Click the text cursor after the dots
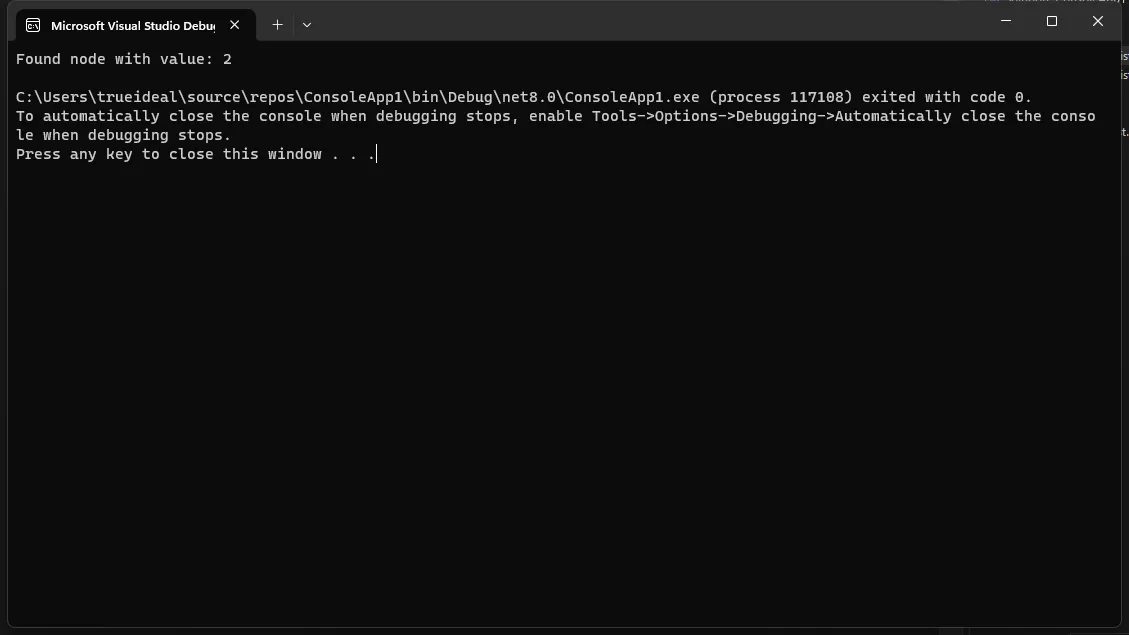Screen dimensions: 1129x635 pyautogui.click(x=376, y=155)
